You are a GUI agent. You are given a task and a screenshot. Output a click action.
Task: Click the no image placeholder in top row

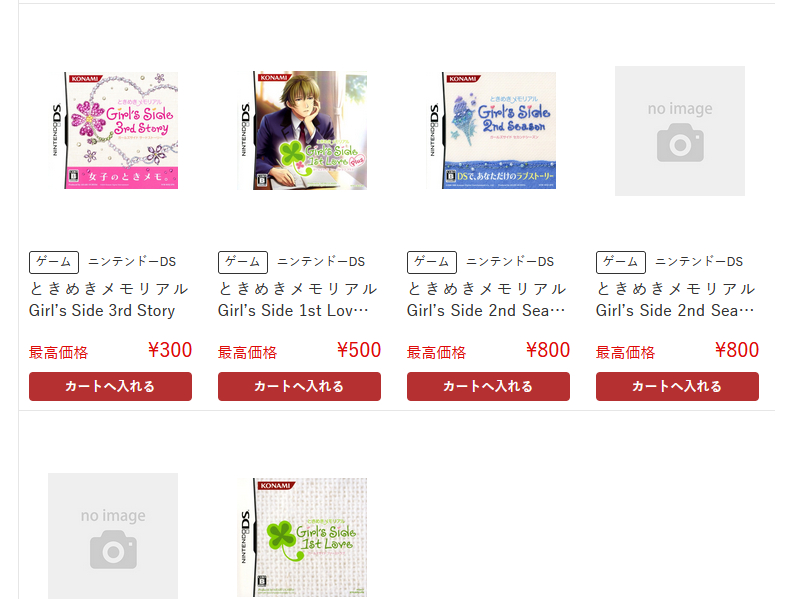(x=680, y=131)
